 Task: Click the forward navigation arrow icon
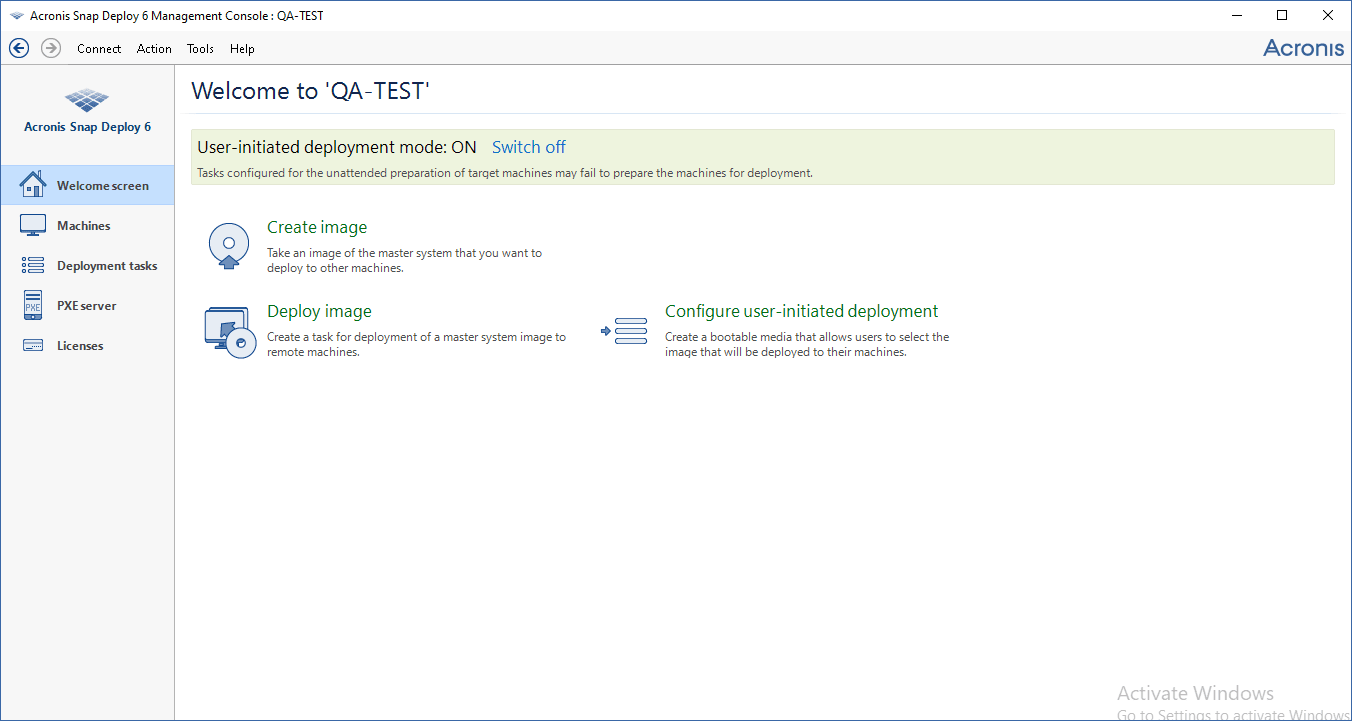pyautogui.click(x=51, y=48)
